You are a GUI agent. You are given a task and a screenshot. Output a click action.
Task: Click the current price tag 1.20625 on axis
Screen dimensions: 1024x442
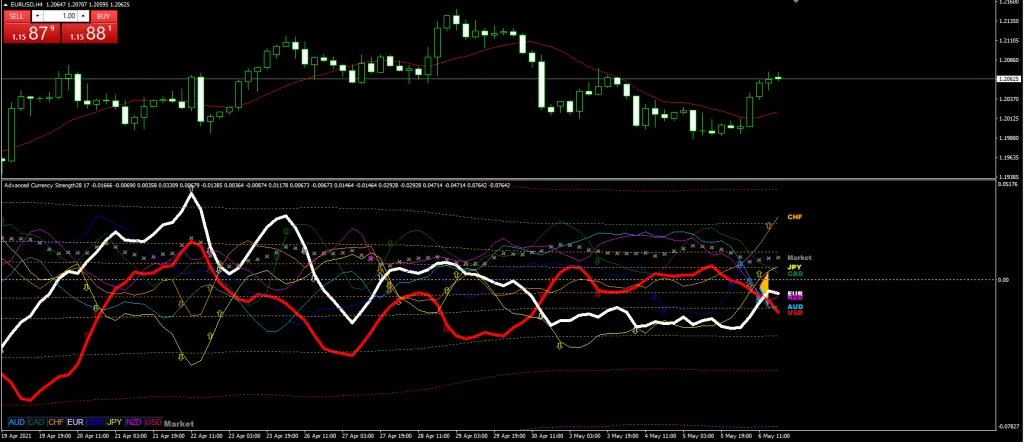(x=1008, y=78)
